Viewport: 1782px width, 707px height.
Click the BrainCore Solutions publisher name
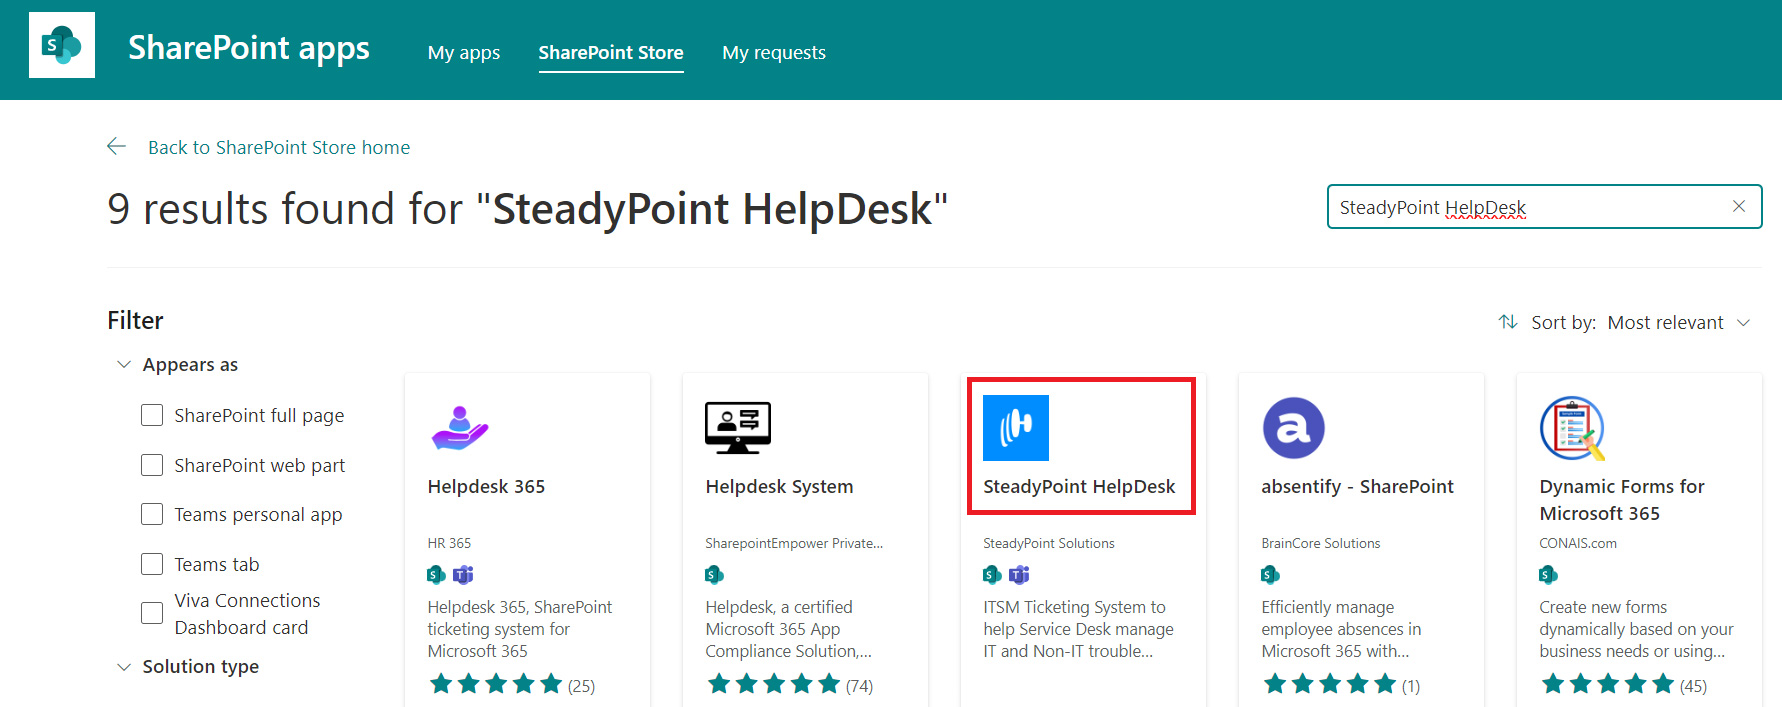pos(1321,543)
